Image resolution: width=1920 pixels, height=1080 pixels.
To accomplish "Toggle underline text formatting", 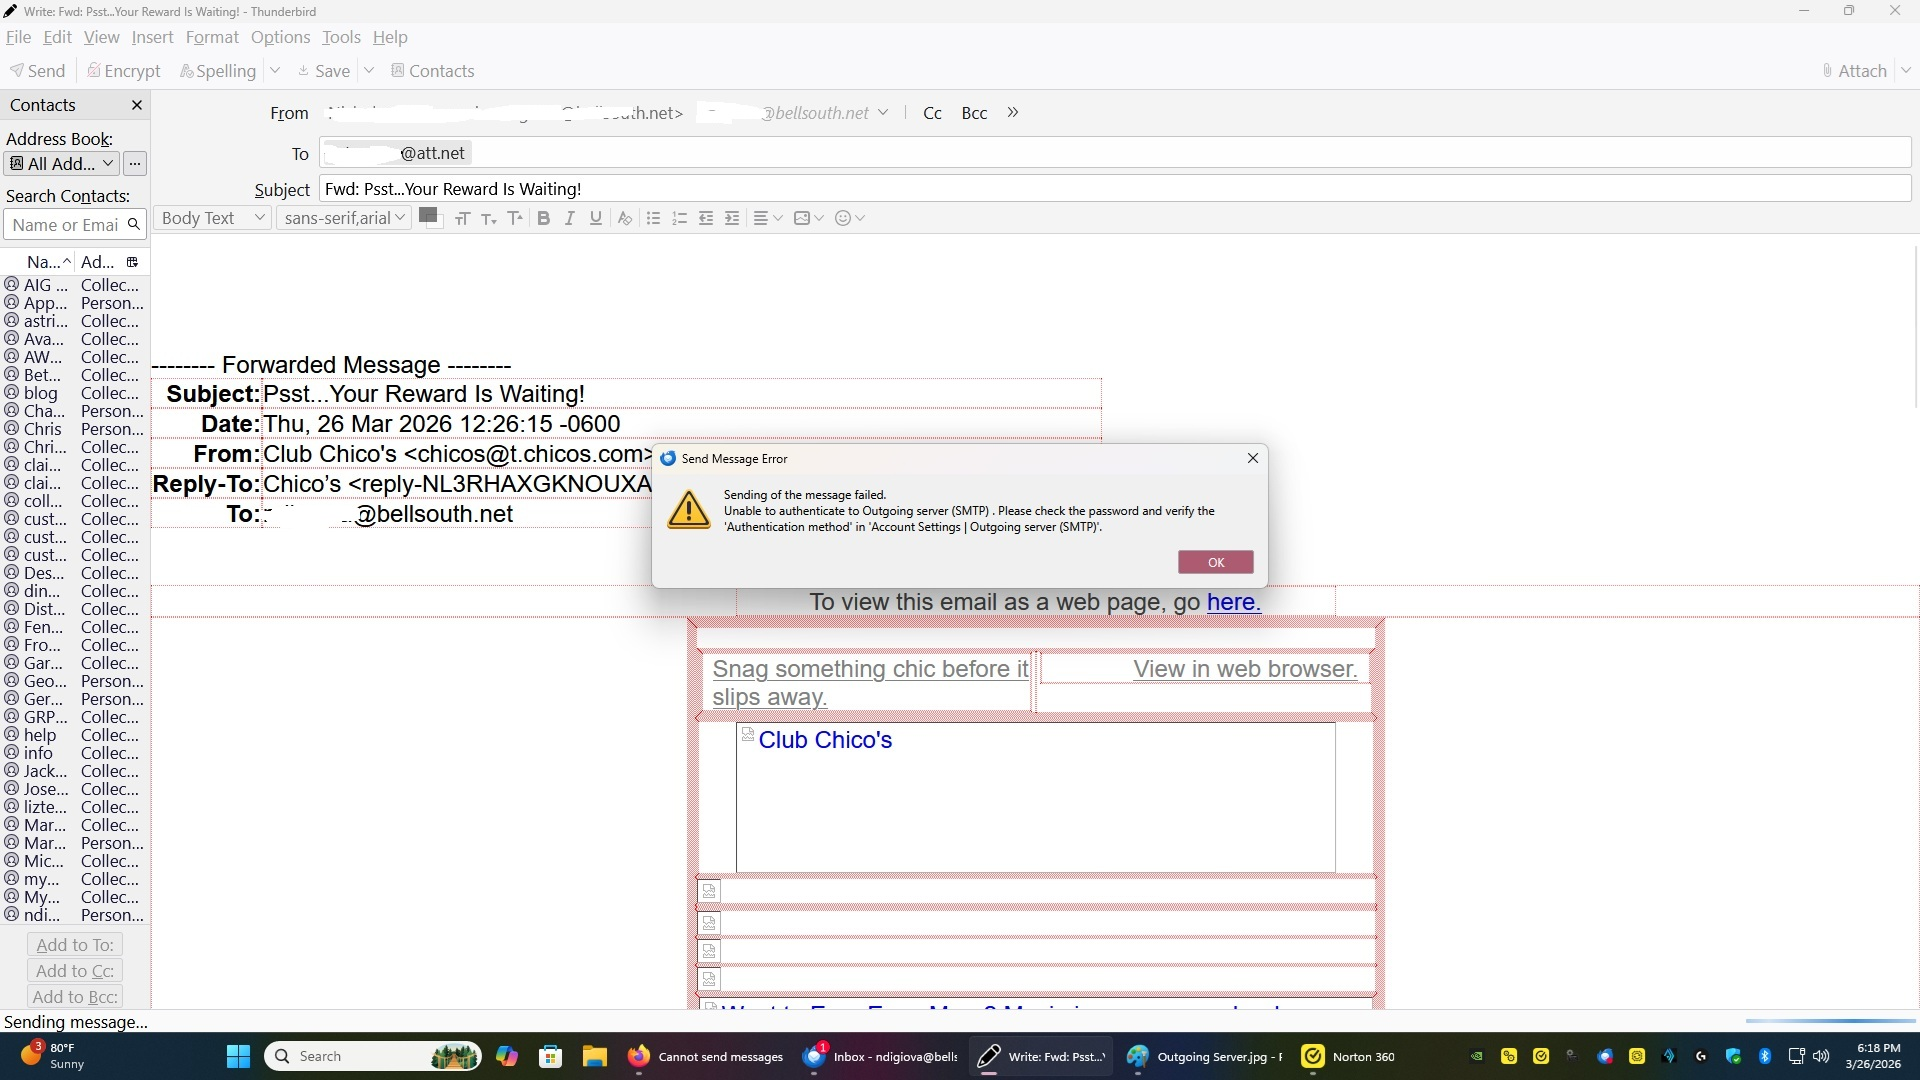I will point(596,218).
